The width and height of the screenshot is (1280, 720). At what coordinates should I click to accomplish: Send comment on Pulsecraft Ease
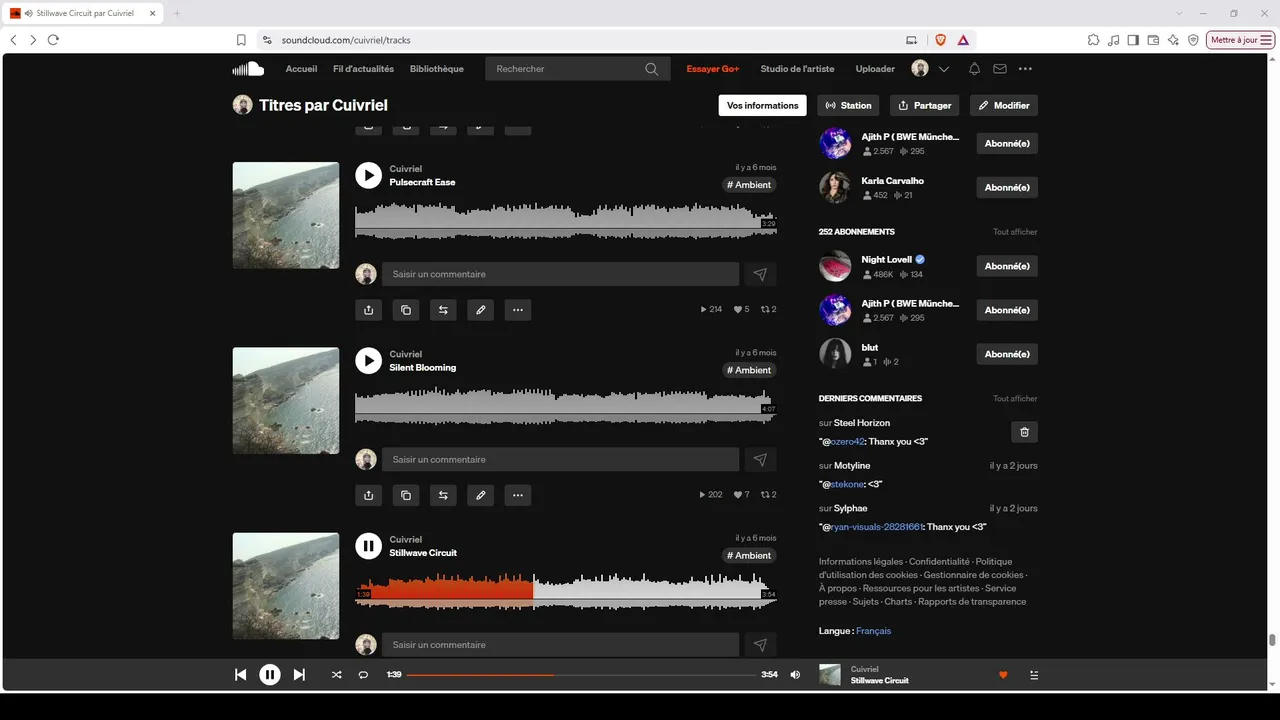pyautogui.click(x=760, y=274)
